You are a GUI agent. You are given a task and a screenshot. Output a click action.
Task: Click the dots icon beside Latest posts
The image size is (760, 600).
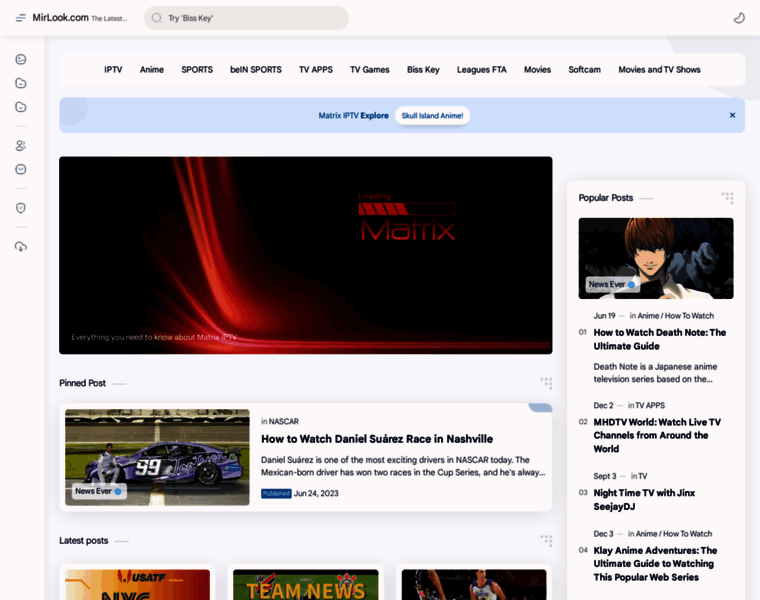(x=546, y=540)
